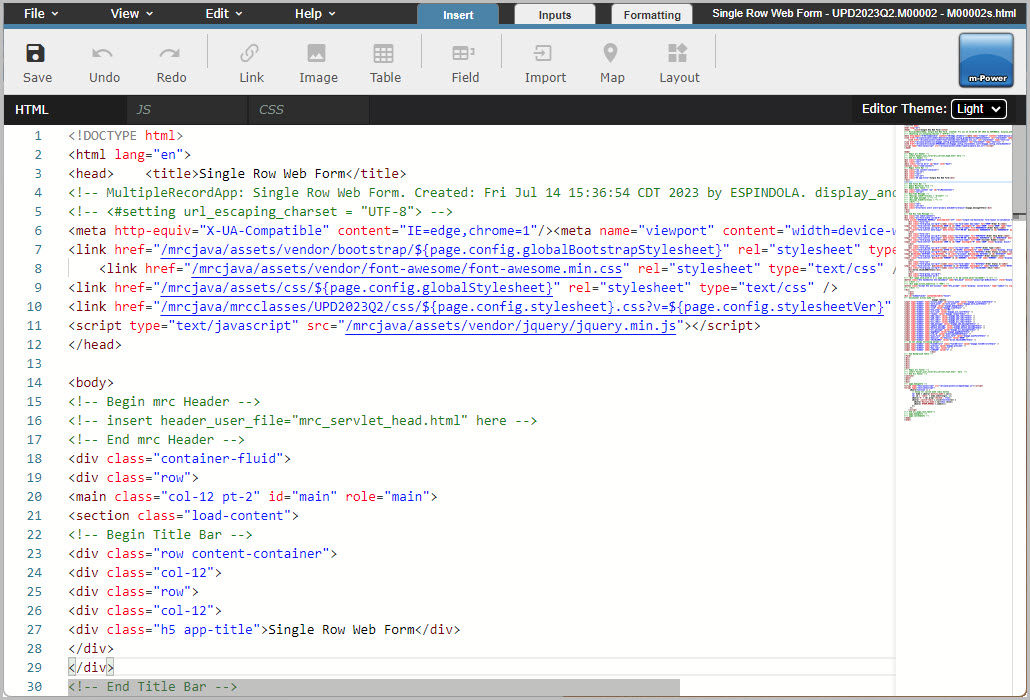1030x700 pixels.
Task: Click 'h5 app-title' class value on line 27
Action: 207,630
